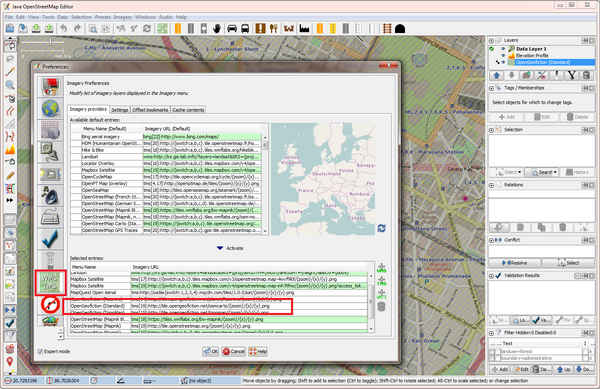The height and width of the screenshot is (389, 600).
Task: Collapse the Relations panel
Action: (491, 185)
